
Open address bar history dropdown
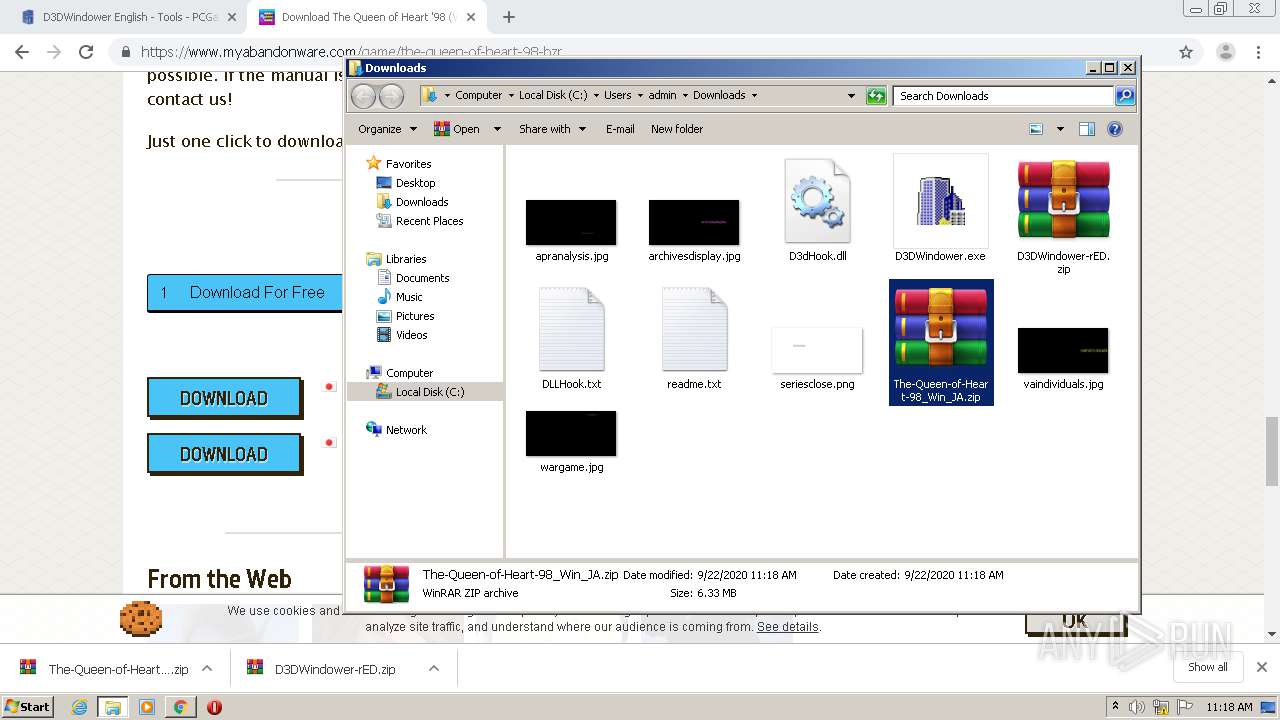point(851,96)
